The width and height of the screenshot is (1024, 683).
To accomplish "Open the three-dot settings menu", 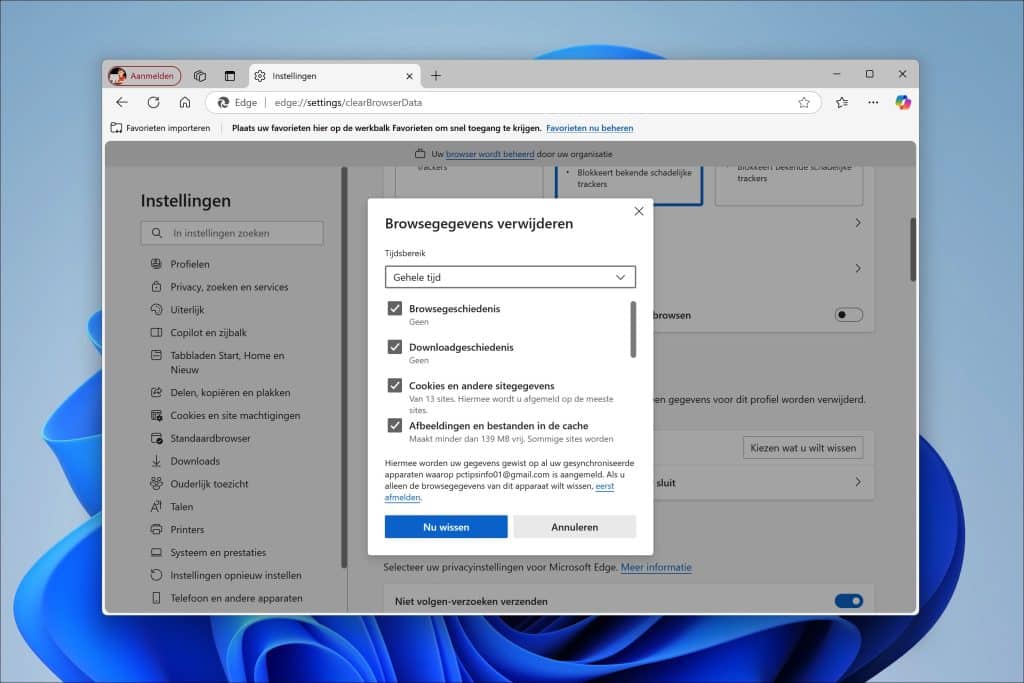I will pos(873,103).
